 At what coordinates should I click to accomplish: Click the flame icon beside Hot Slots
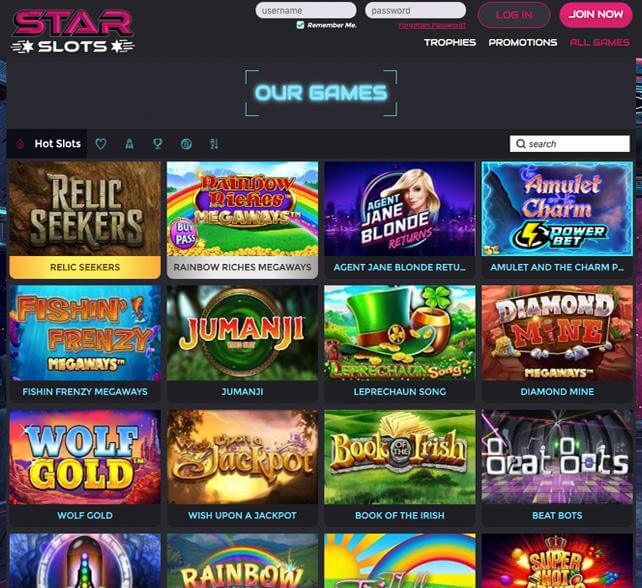click(20, 144)
